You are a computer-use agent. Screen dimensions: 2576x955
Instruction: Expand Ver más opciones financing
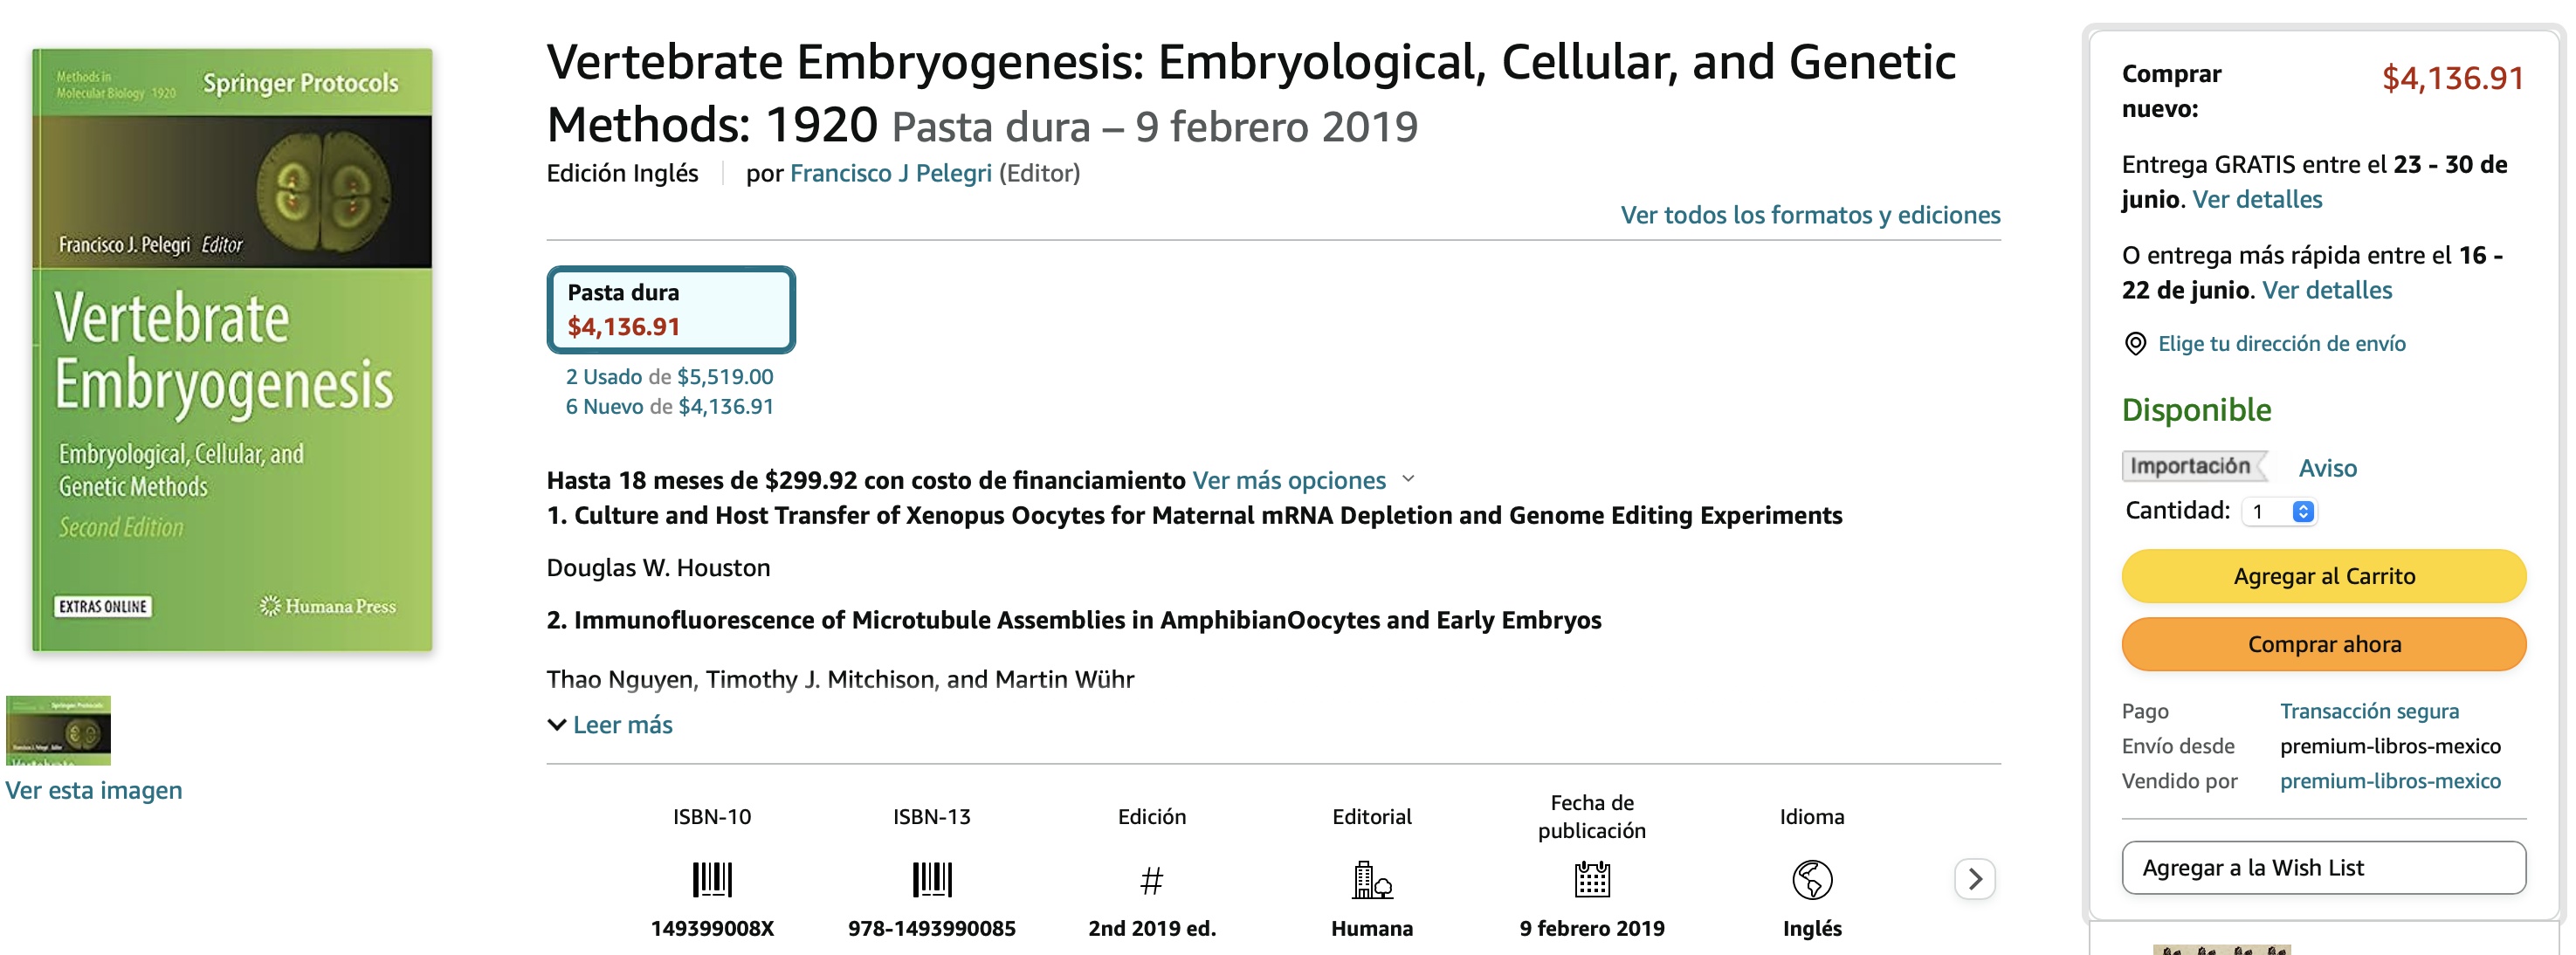1302,480
